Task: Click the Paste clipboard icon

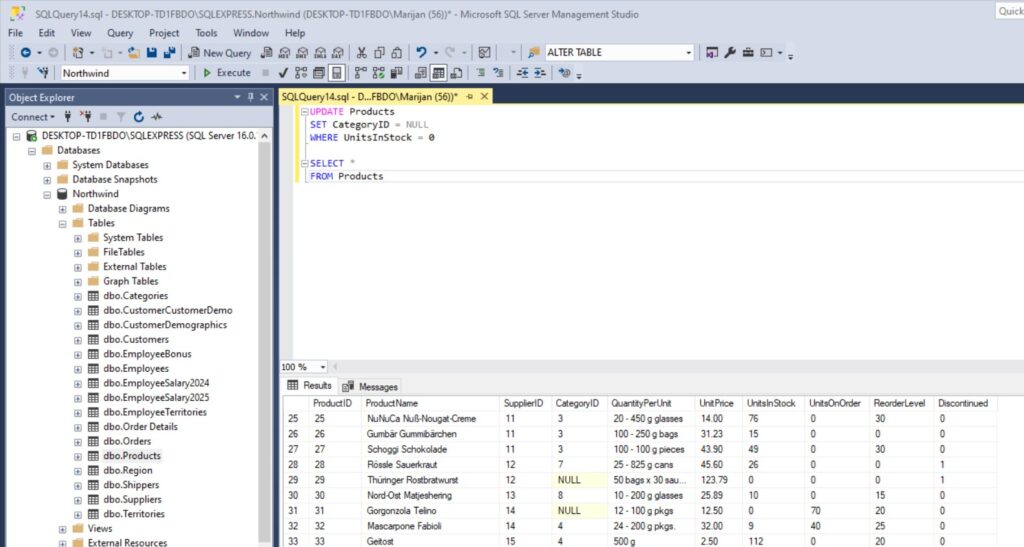Action: point(396,53)
